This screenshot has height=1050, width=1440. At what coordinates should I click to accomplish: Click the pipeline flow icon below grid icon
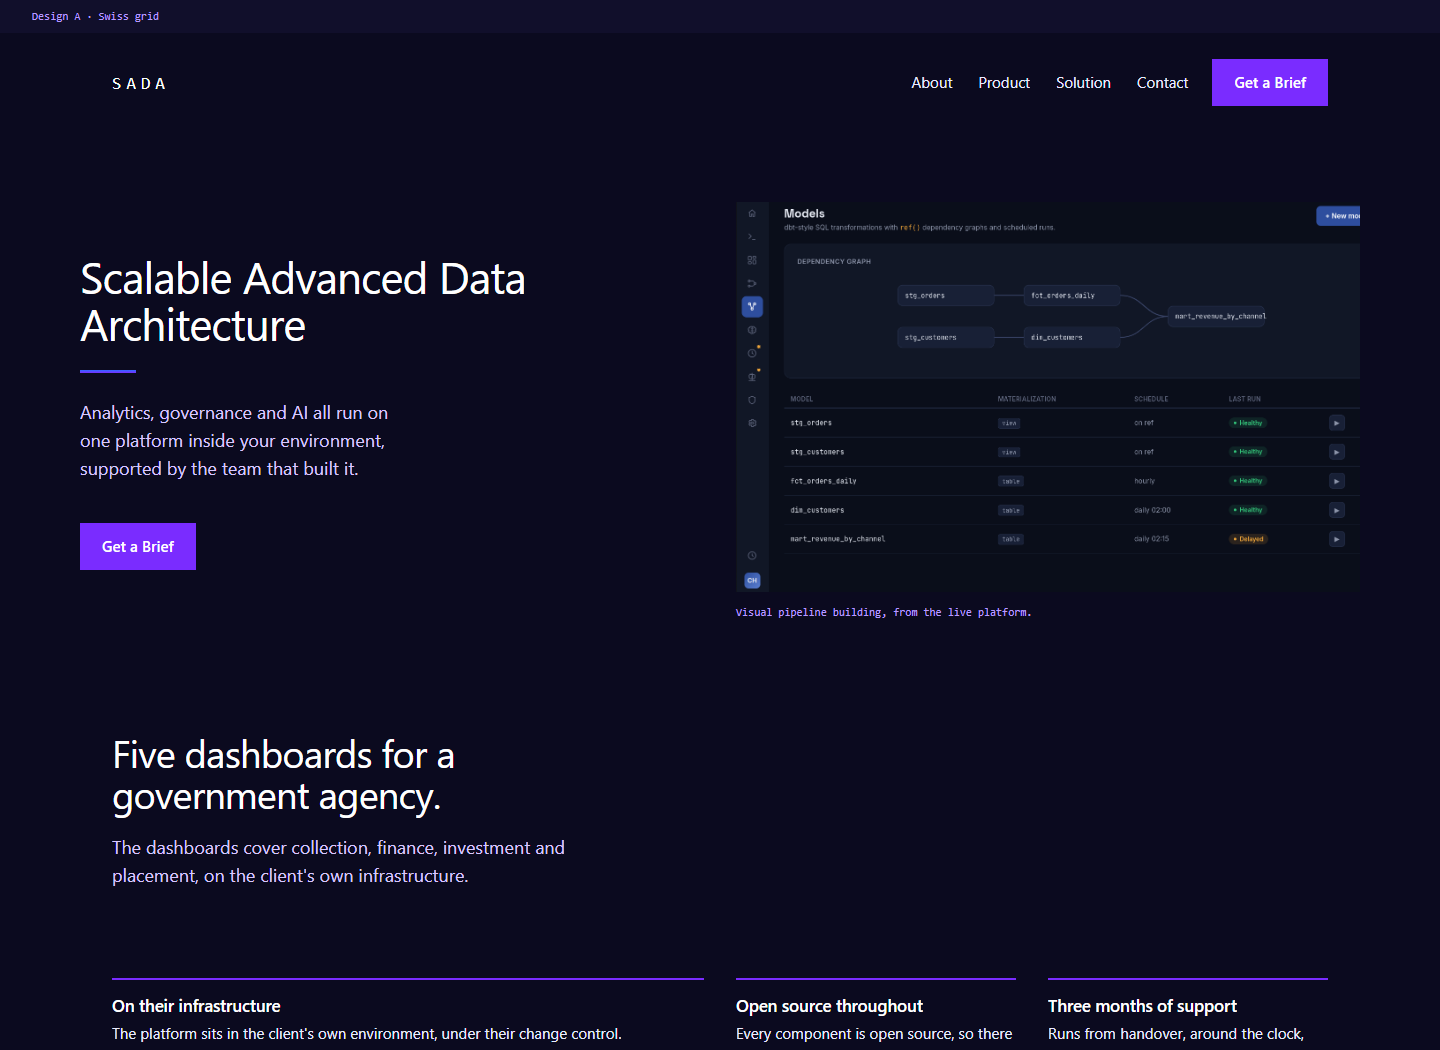(x=752, y=283)
